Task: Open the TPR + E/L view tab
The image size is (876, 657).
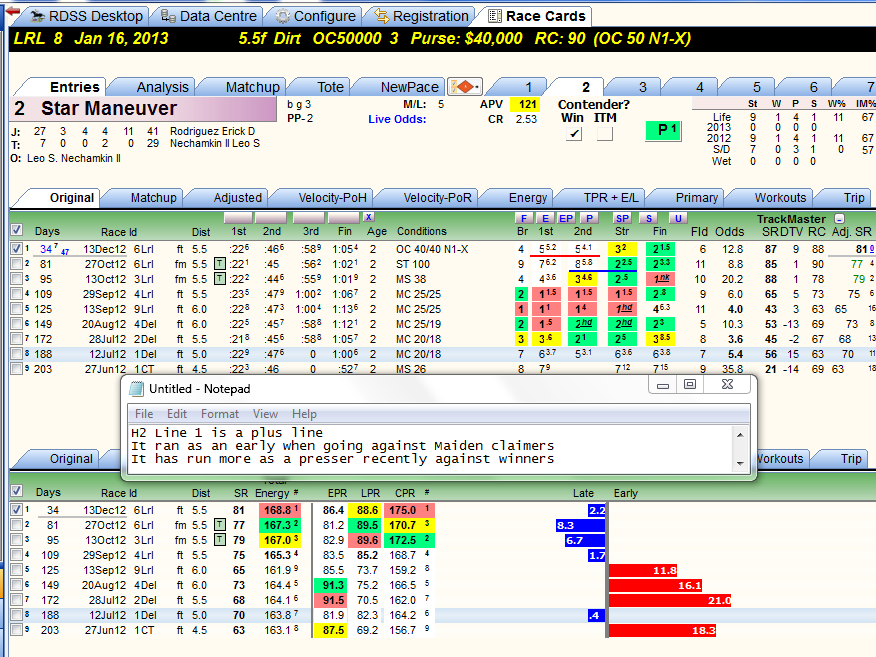Action: (611, 198)
